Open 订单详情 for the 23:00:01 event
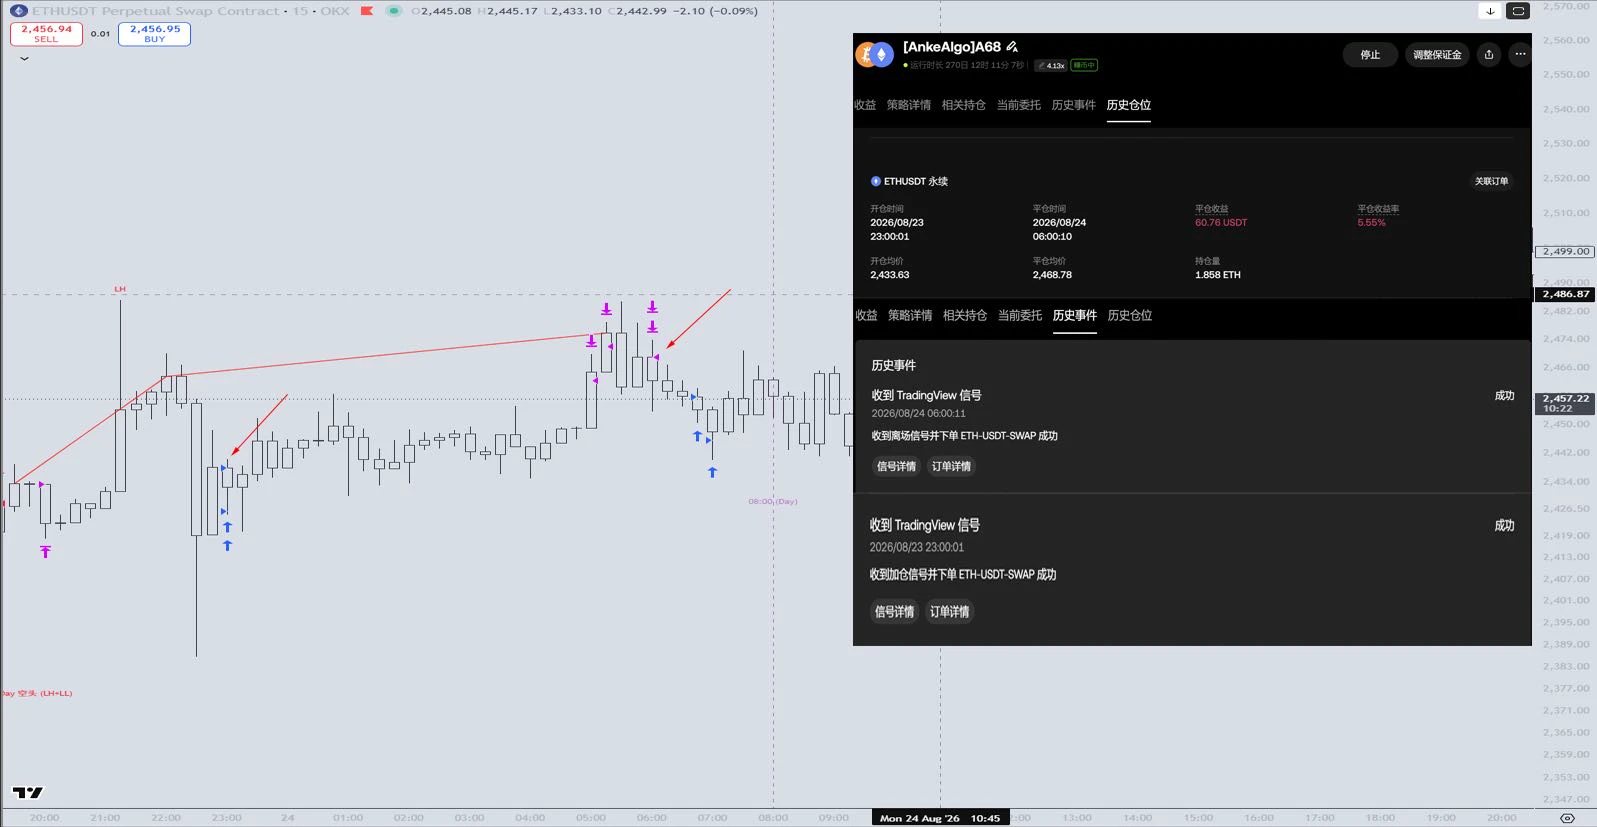 [x=949, y=612]
